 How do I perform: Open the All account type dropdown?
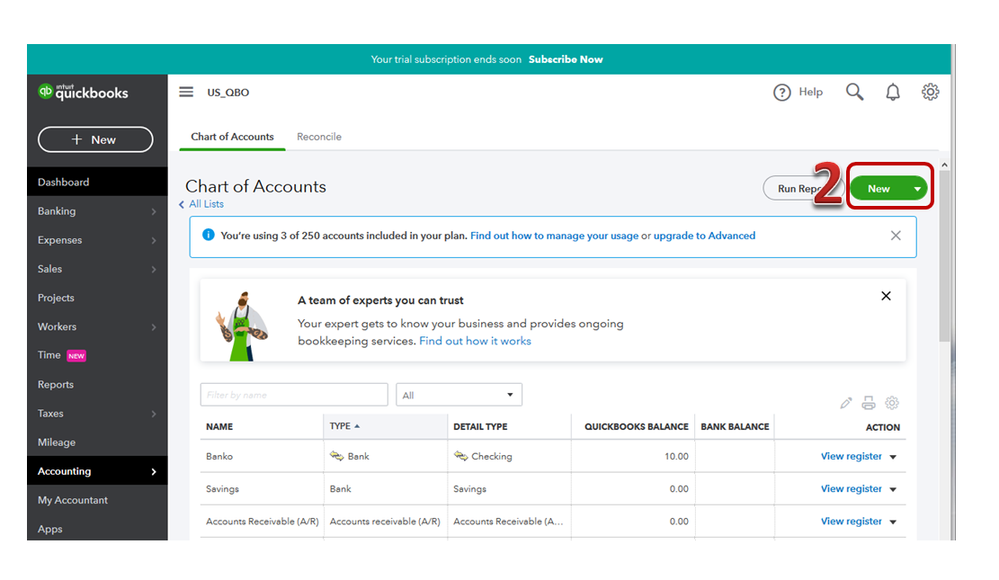459,395
